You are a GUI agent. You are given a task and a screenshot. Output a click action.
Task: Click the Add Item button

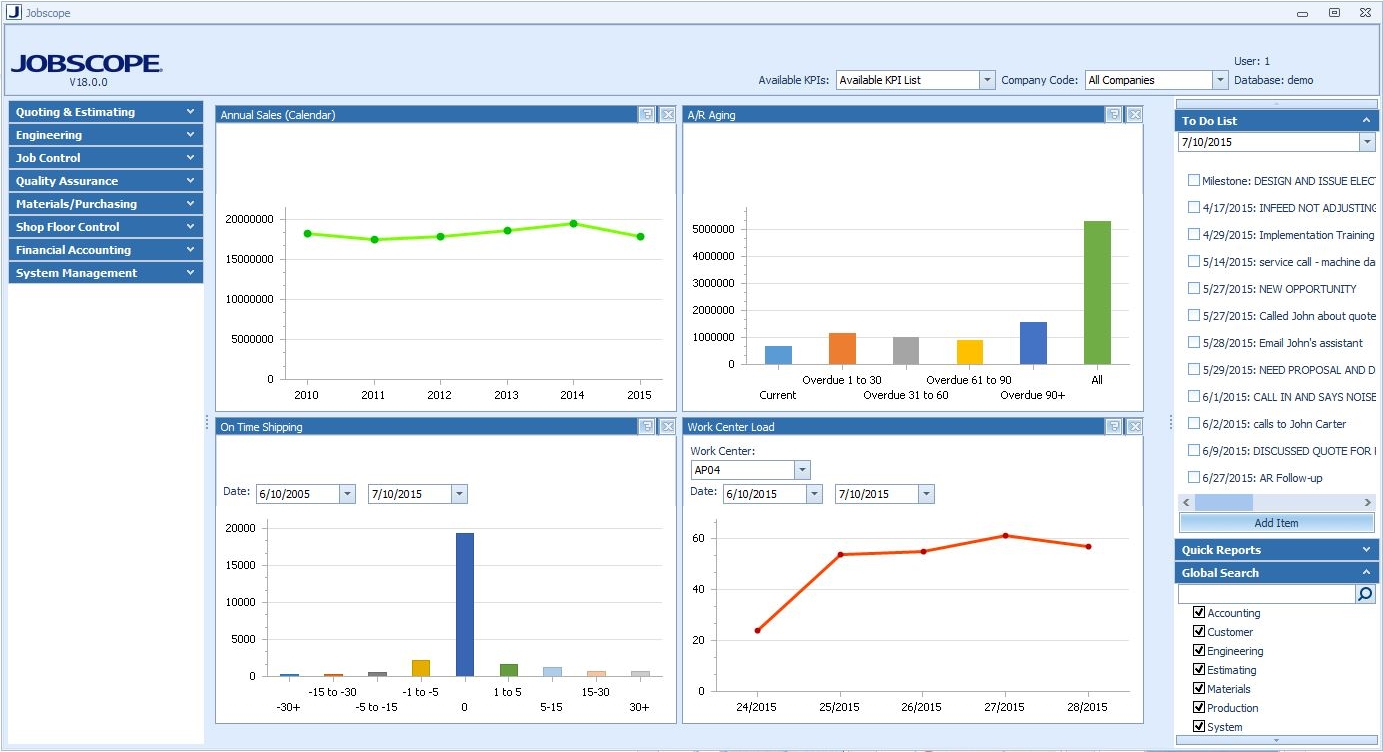click(x=1276, y=522)
